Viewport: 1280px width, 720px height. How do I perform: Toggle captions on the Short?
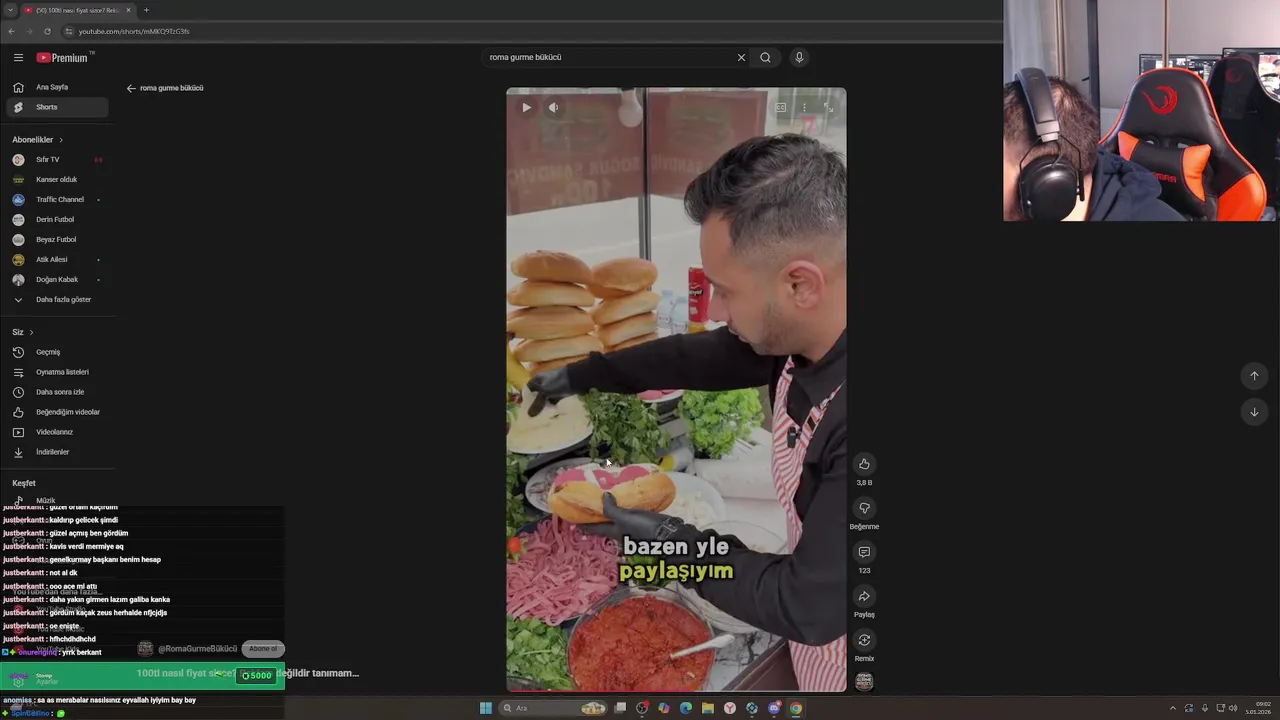(781, 107)
